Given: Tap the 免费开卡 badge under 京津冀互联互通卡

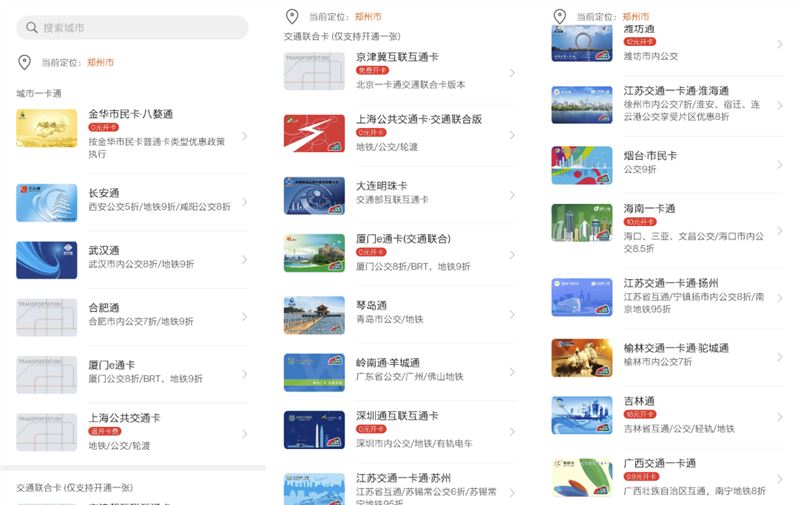Looking at the screenshot, I should point(372,70).
